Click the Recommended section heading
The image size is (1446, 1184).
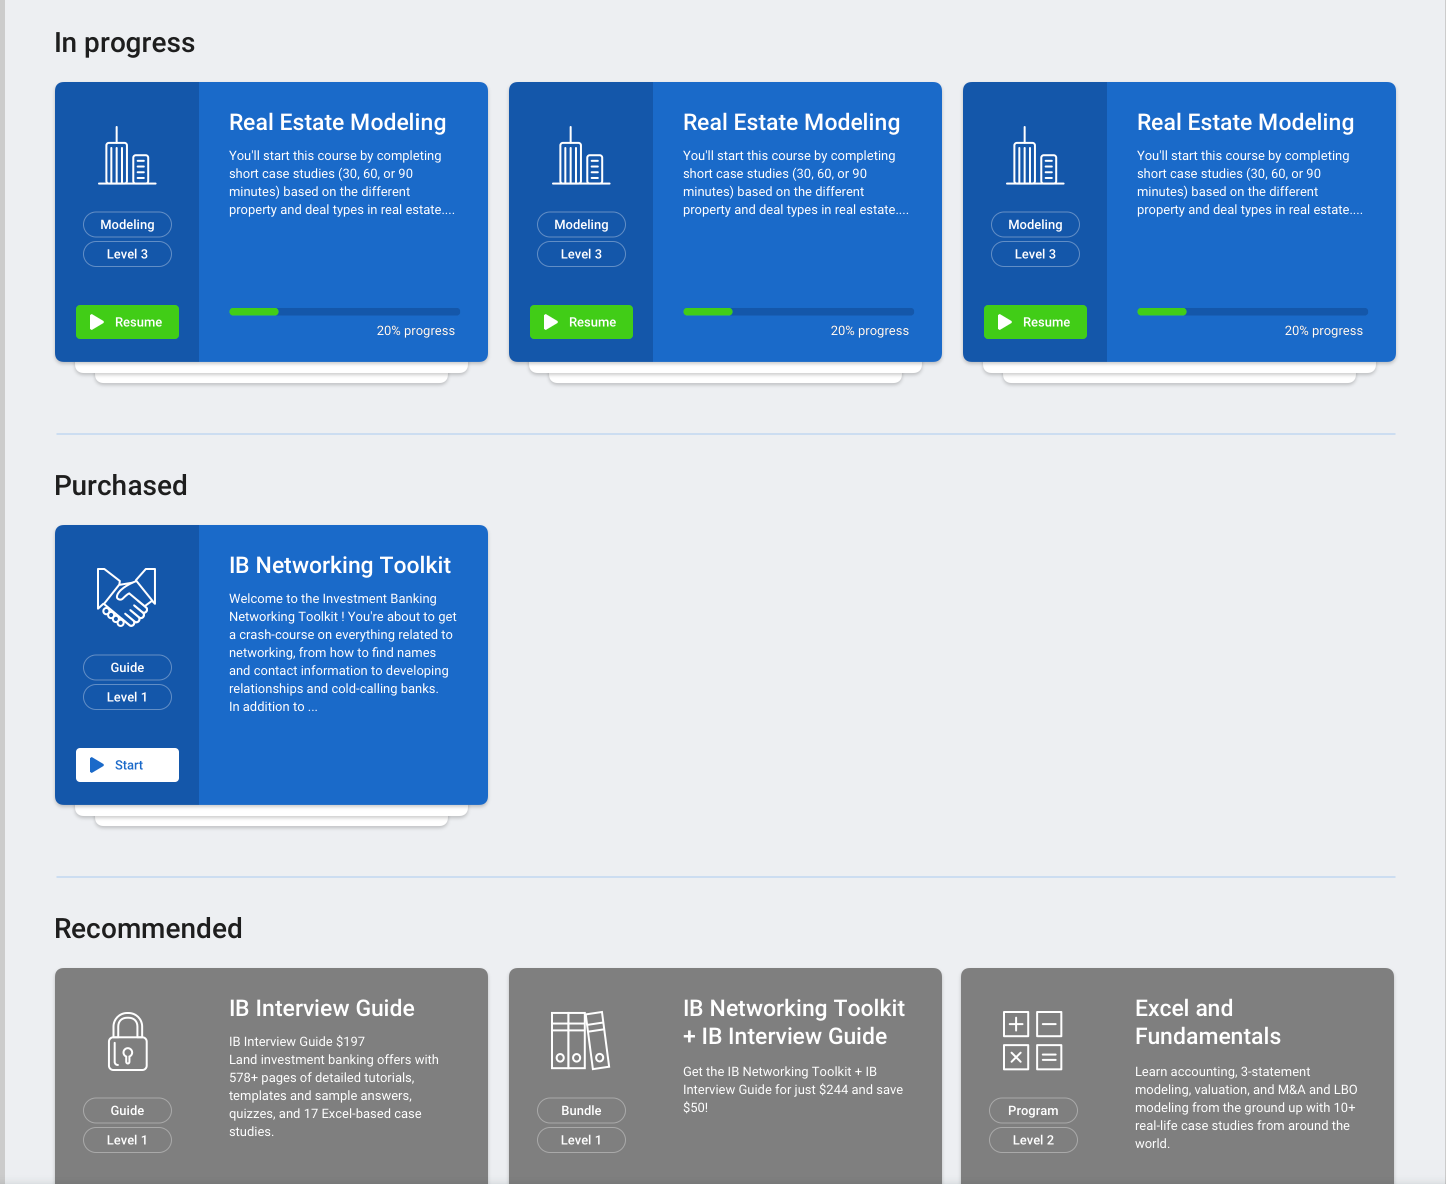coord(148,928)
